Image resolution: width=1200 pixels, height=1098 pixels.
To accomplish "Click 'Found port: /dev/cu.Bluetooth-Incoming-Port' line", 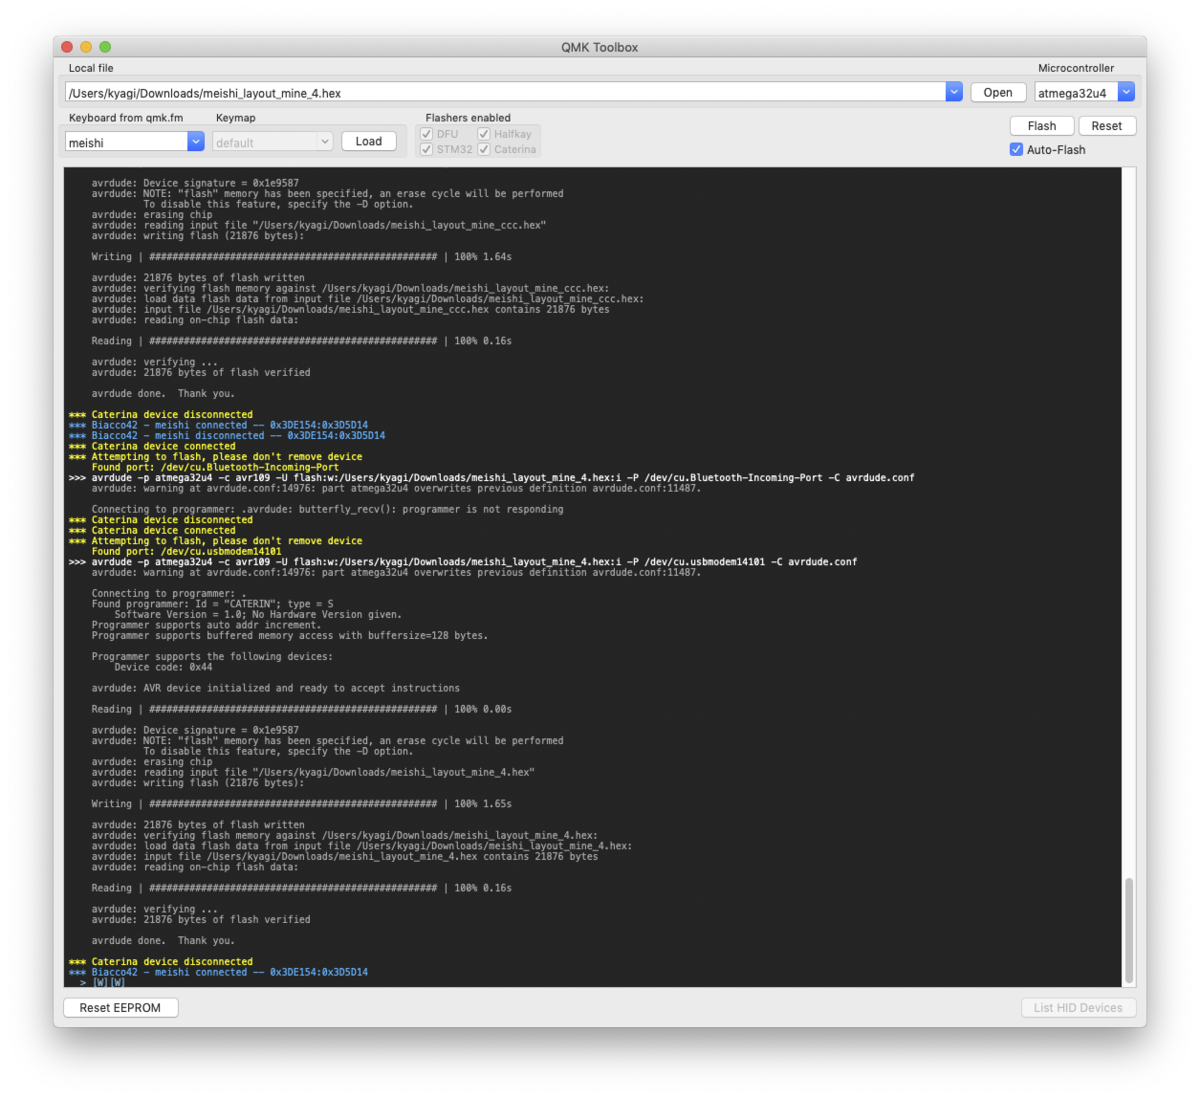I will pos(215,467).
